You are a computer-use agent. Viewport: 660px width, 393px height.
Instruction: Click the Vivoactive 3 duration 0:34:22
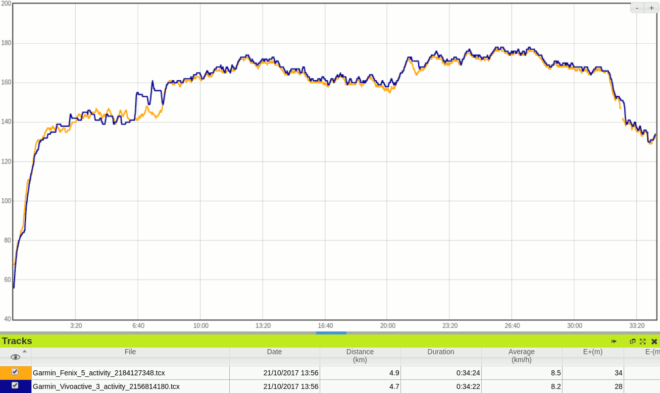tap(468, 386)
